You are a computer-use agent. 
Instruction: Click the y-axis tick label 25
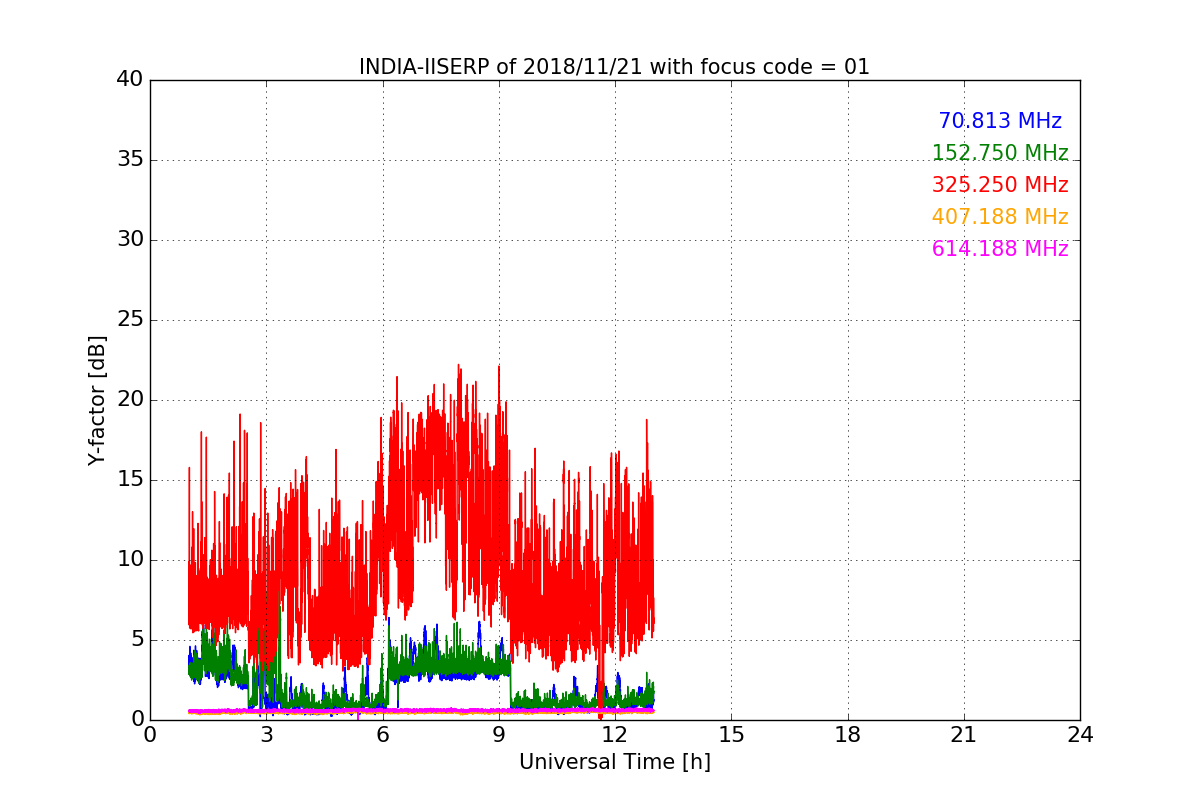tap(130, 320)
